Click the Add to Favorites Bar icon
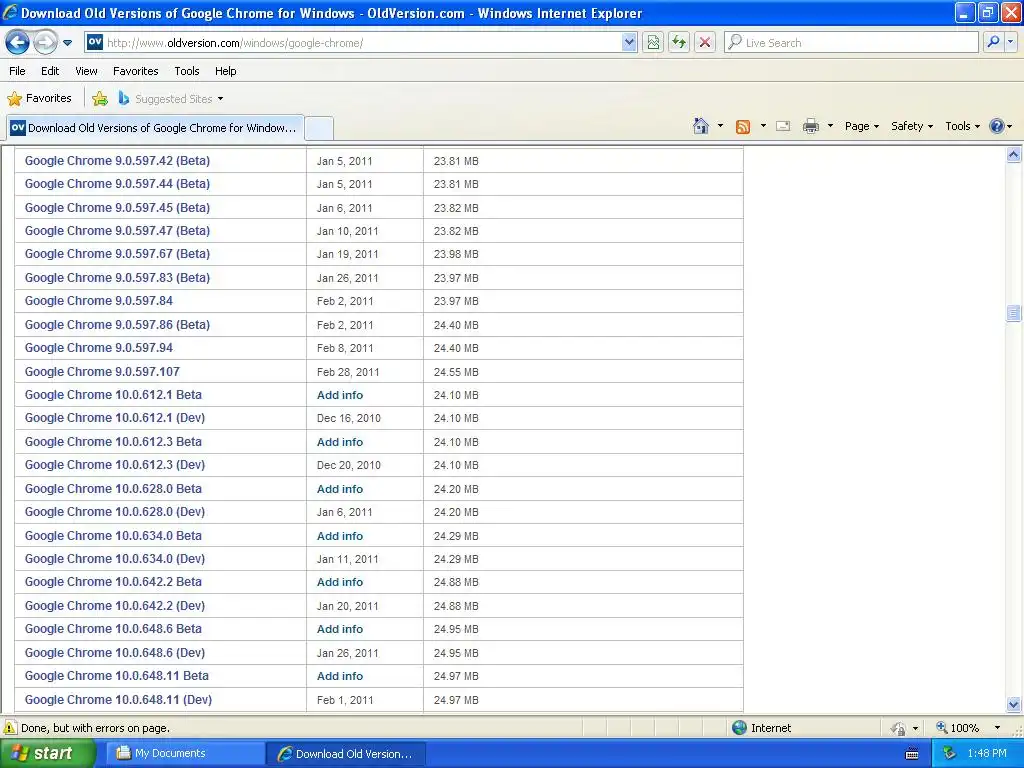Viewport: 1024px width, 768px height. point(100,99)
